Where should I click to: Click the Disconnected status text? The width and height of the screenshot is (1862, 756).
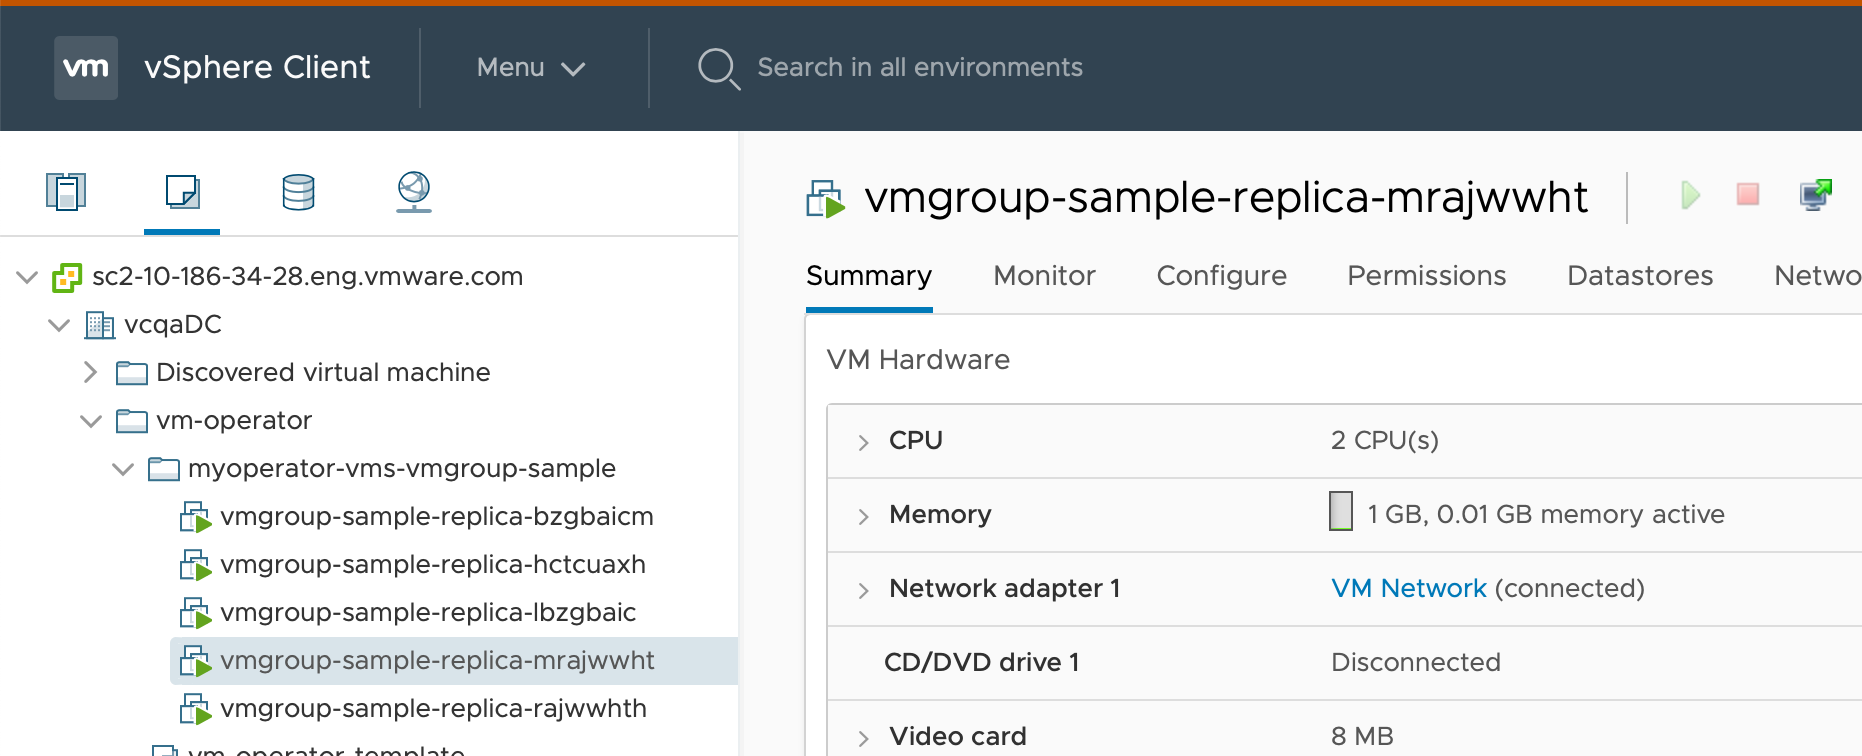coord(1416,662)
